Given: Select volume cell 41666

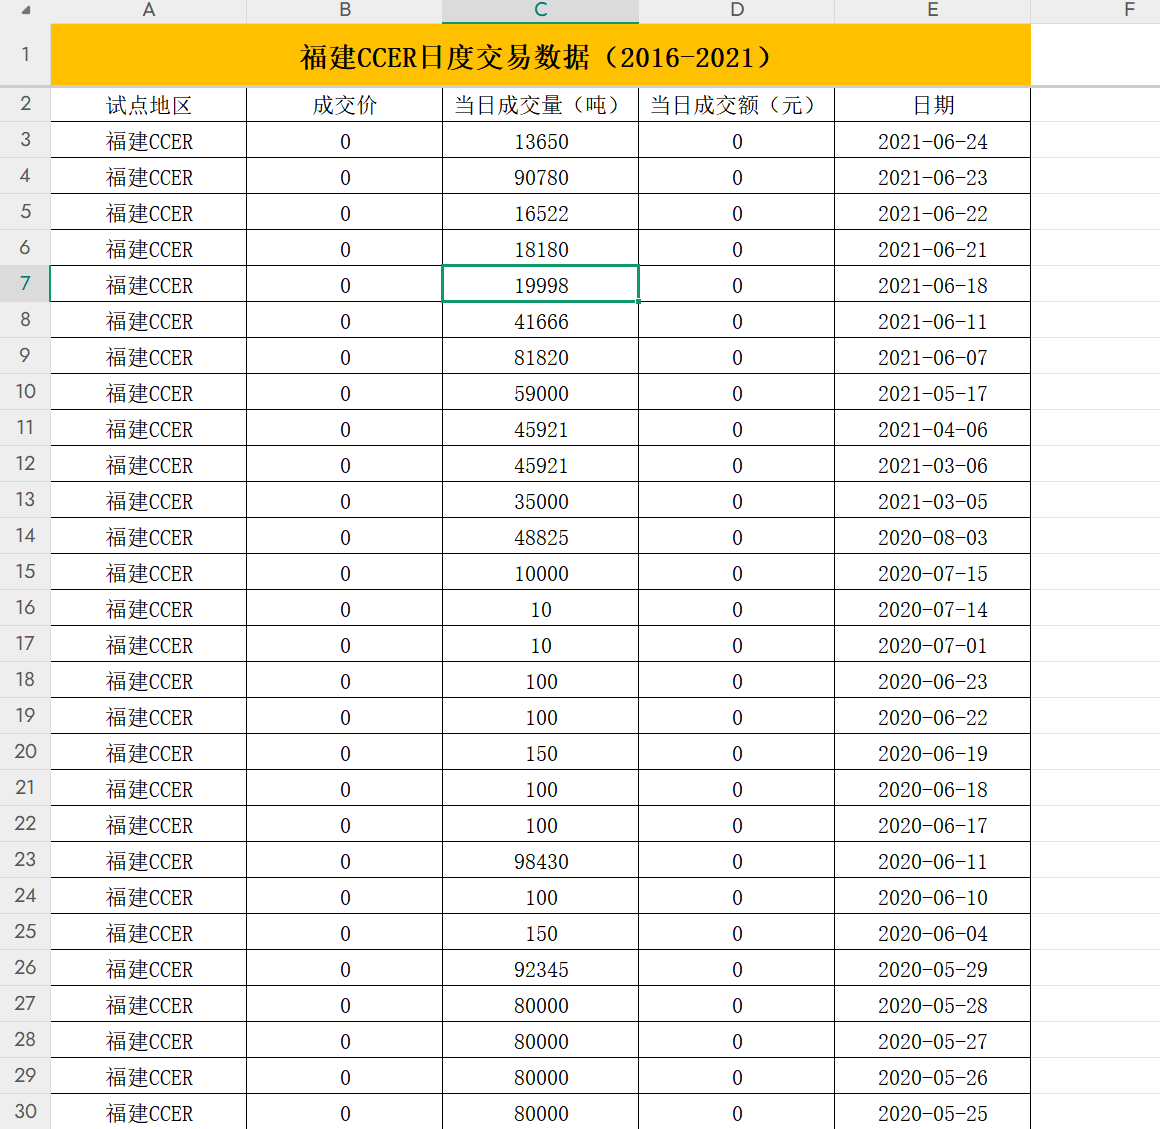Looking at the screenshot, I should click(540, 321).
